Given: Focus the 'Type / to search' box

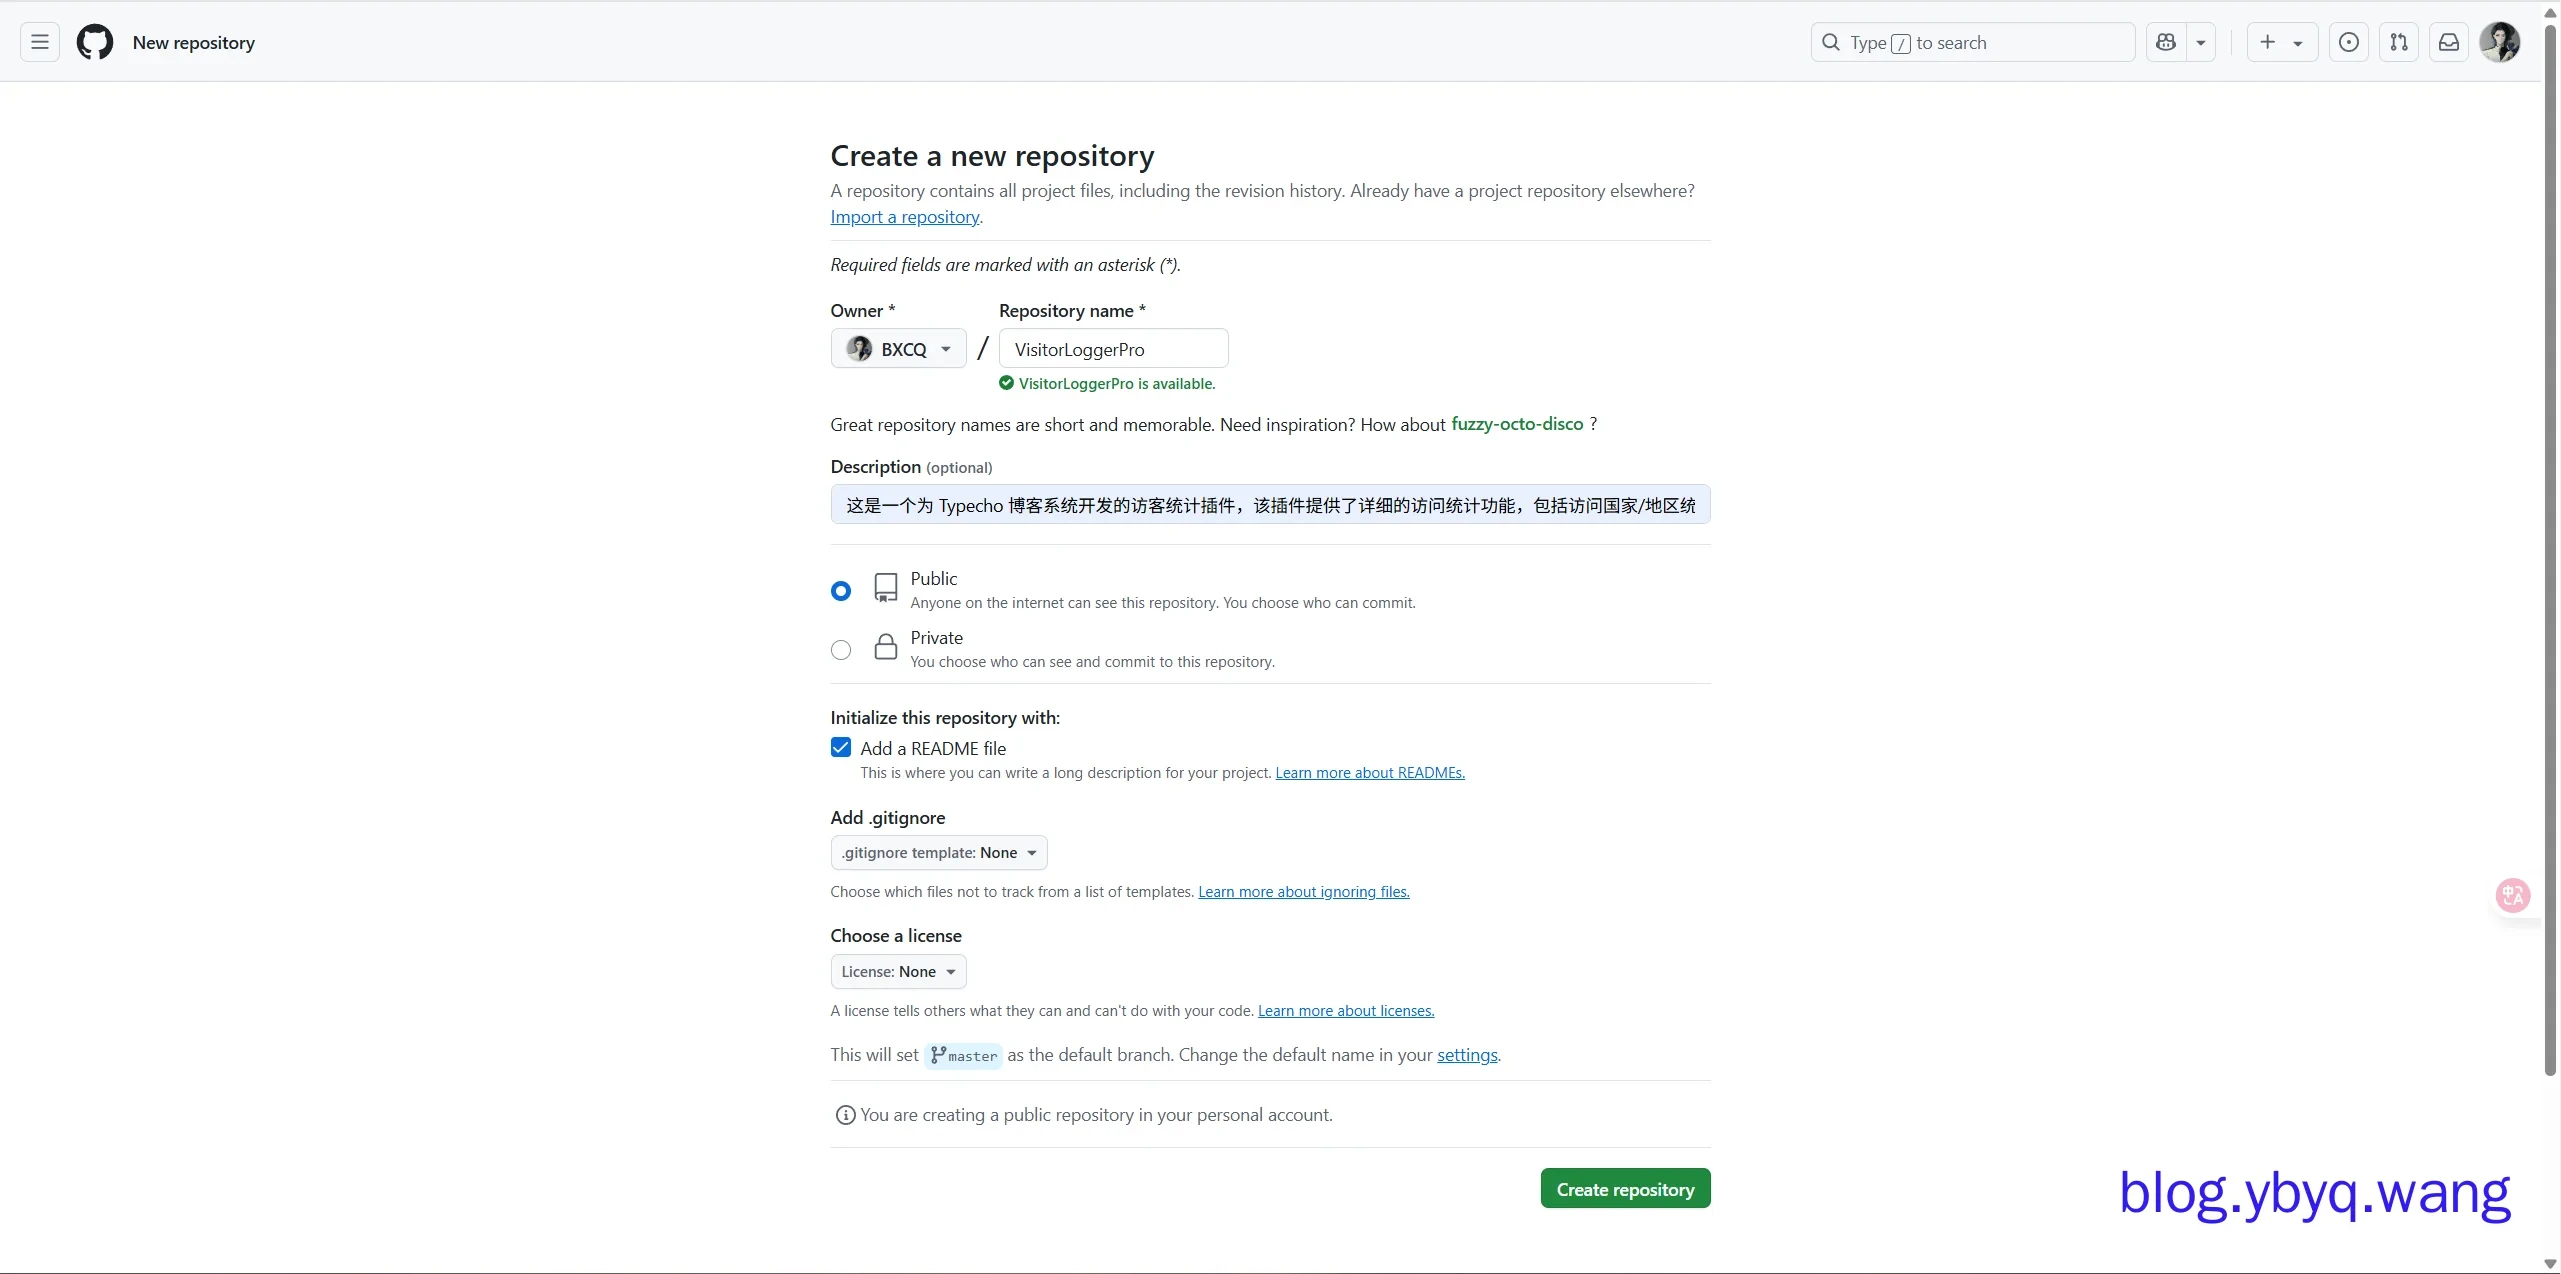Looking at the screenshot, I should click(x=1973, y=42).
